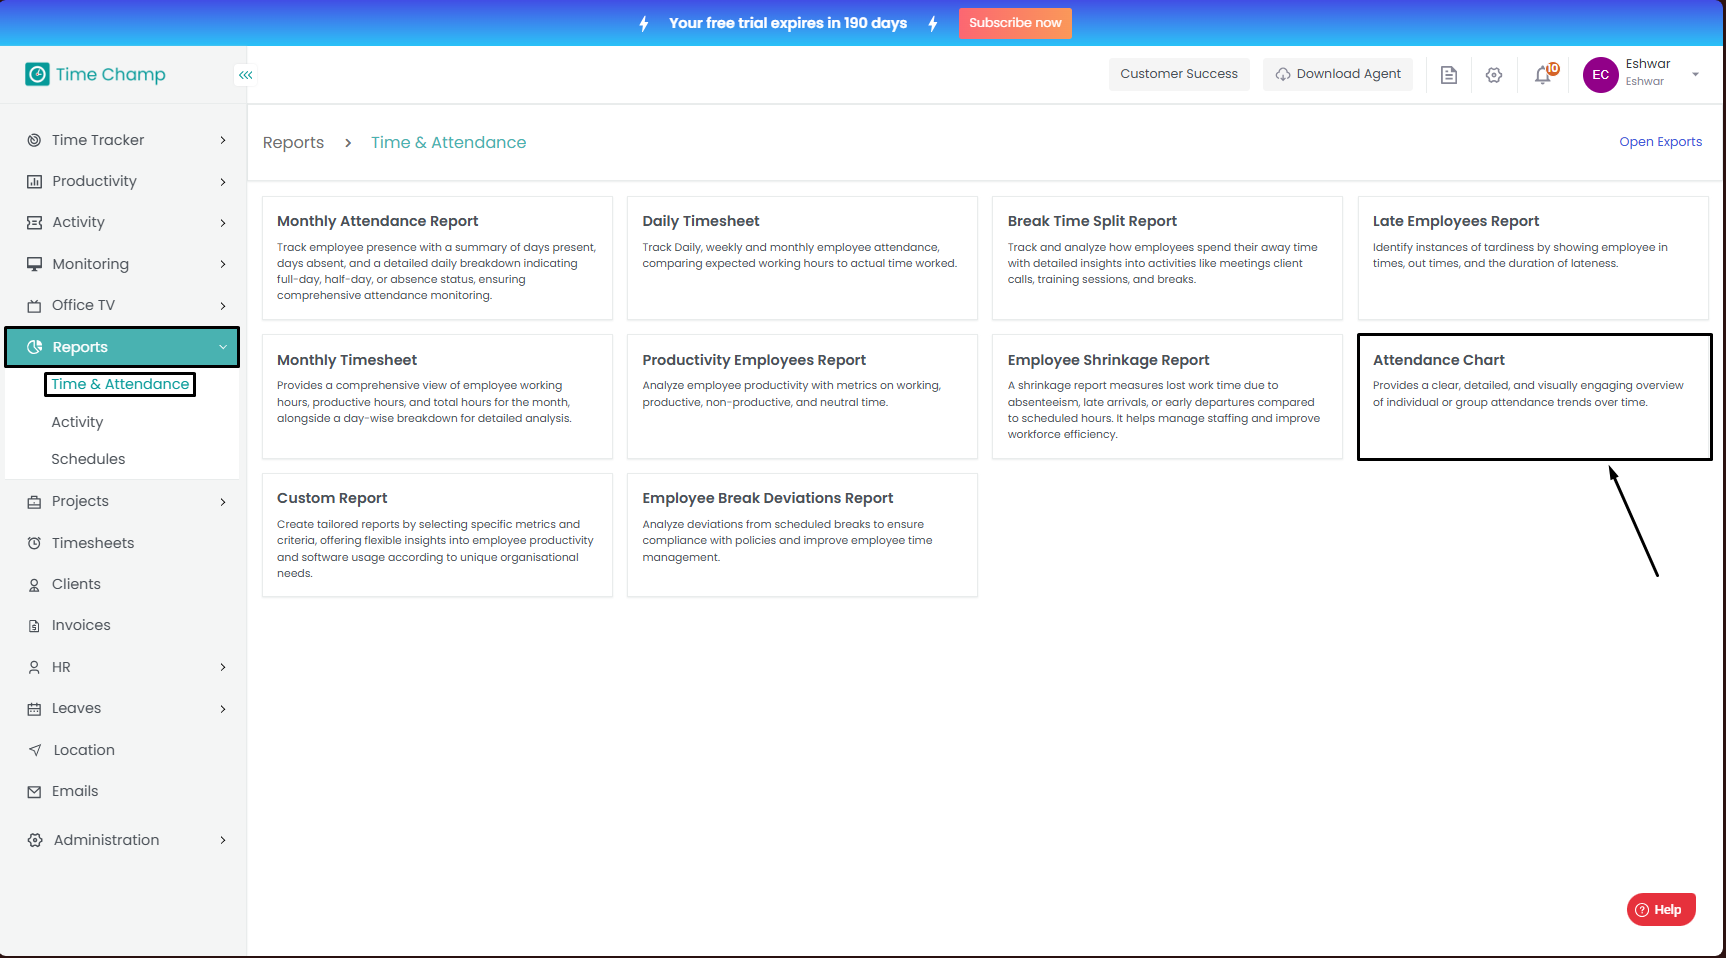Collapse the Reports menu chevron

coord(223,347)
